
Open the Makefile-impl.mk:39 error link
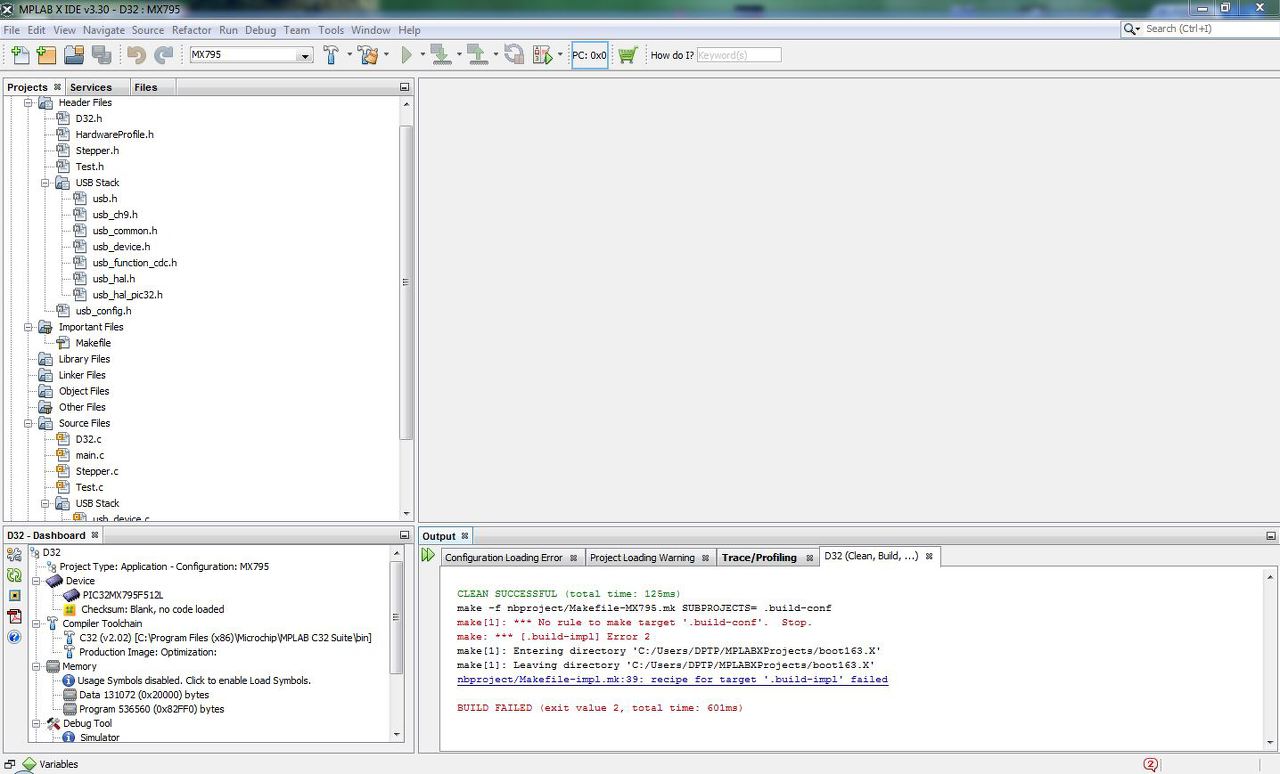[x=672, y=680]
